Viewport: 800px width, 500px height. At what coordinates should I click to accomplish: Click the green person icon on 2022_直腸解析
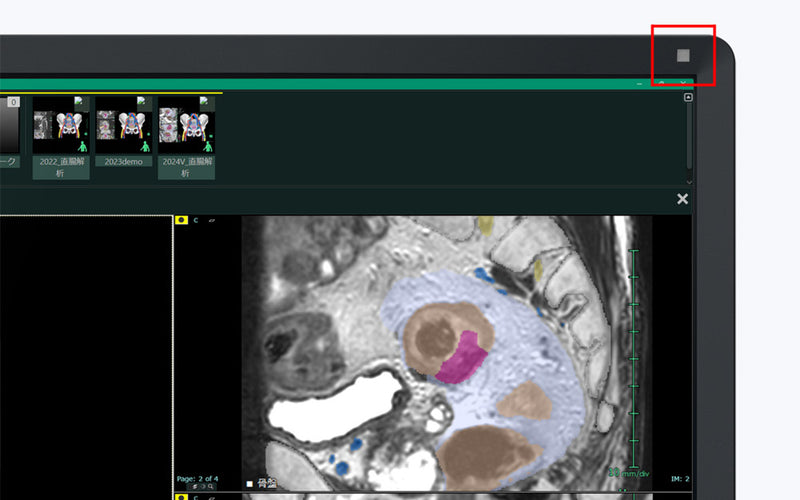coord(82,146)
